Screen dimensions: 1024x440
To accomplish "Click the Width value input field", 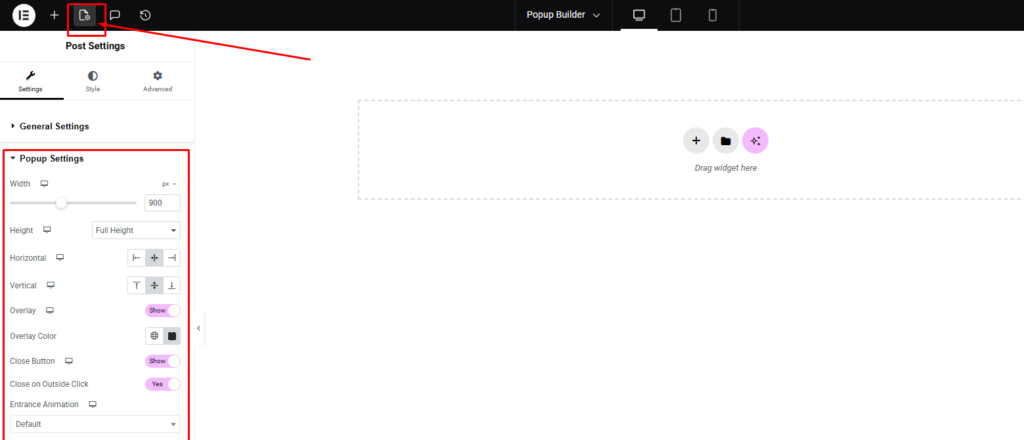I will (x=162, y=203).
